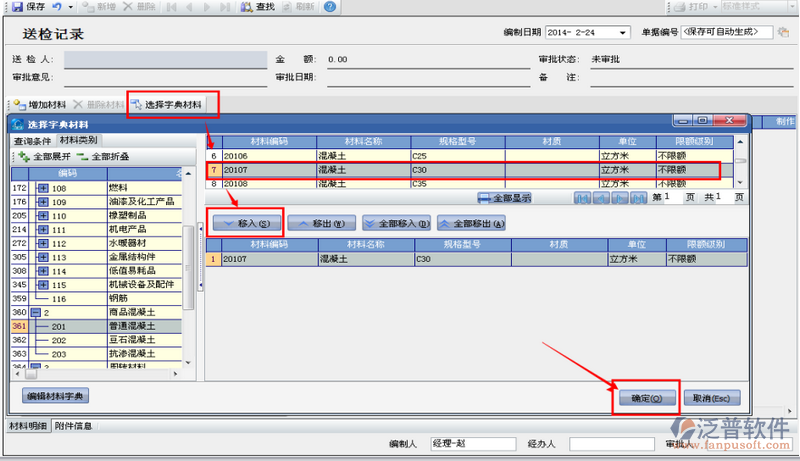Screen dimensions: 800x461
Task: Click the 刷新 refresh button
Action: pos(298,7)
